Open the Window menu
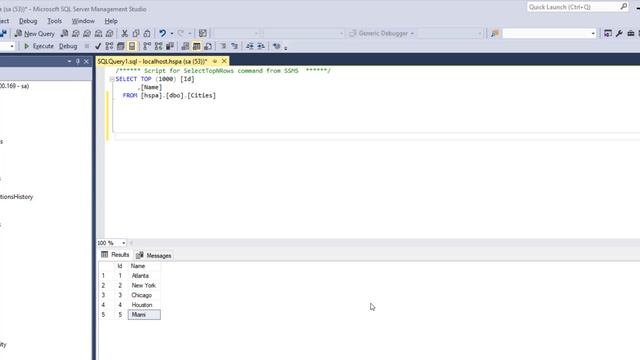640x360 pixels. pyautogui.click(x=83, y=21)
